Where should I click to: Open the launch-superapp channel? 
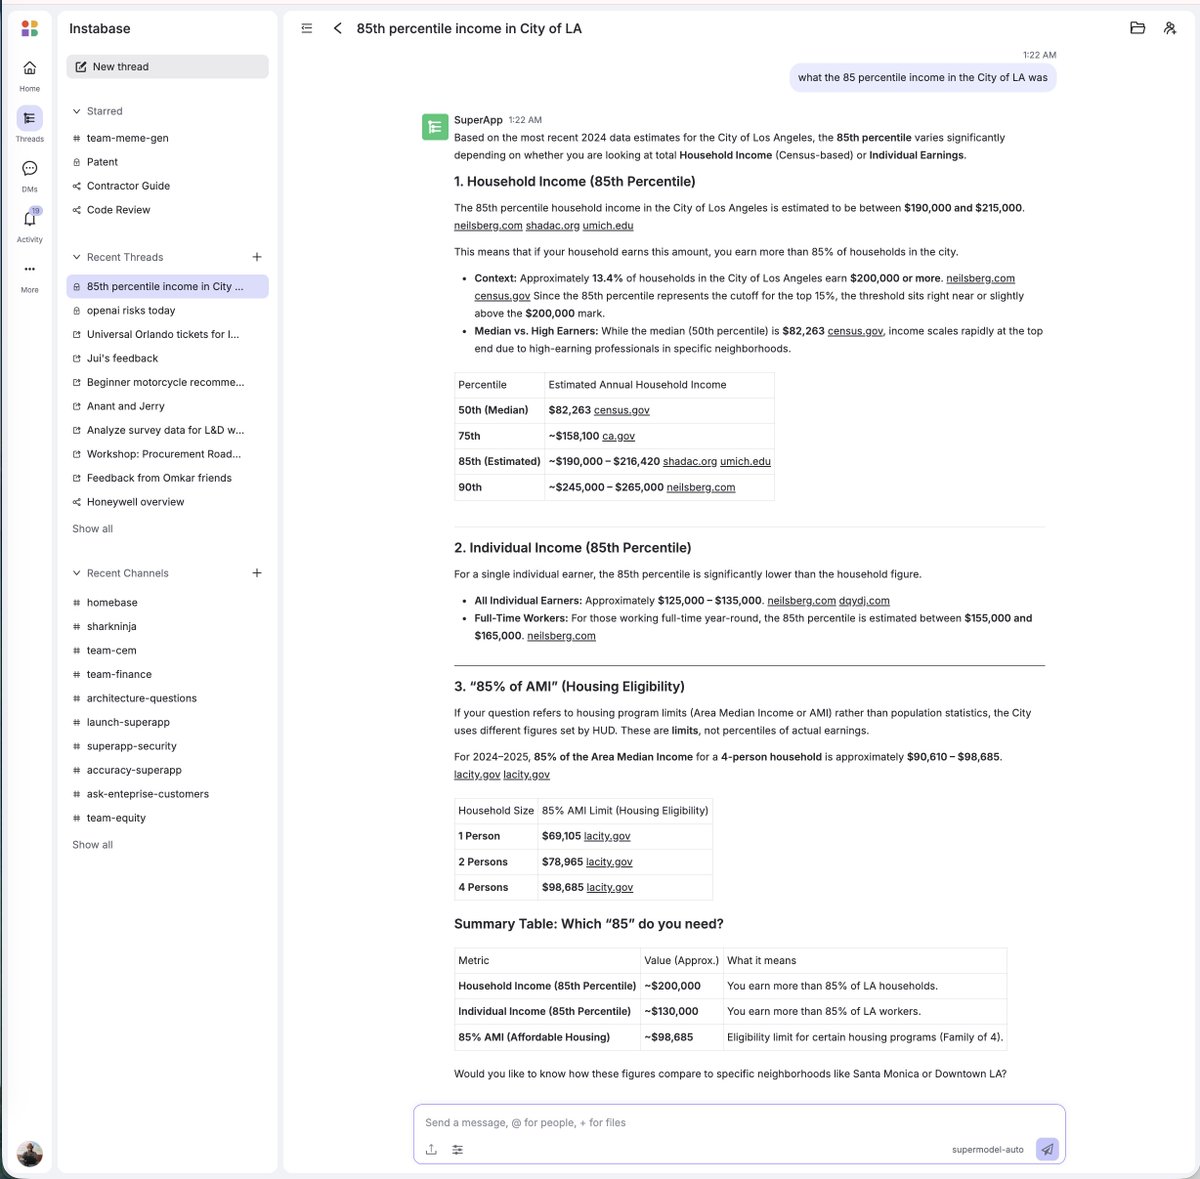pyautogui.click(x=168, y=723)
